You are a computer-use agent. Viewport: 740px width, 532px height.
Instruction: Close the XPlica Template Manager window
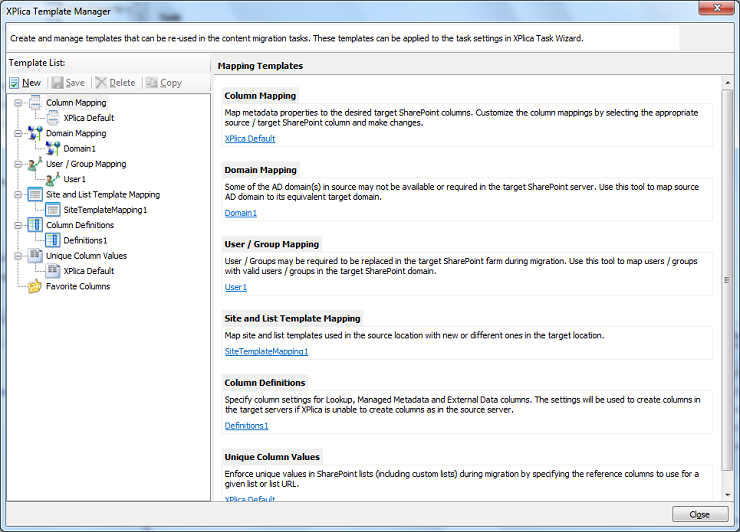point(716,8)
